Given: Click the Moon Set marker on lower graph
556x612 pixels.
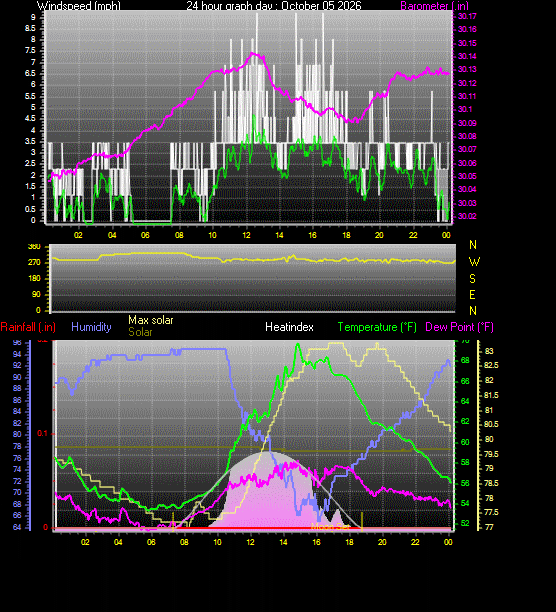Looking at the screenshot, I should coord(330,527).
